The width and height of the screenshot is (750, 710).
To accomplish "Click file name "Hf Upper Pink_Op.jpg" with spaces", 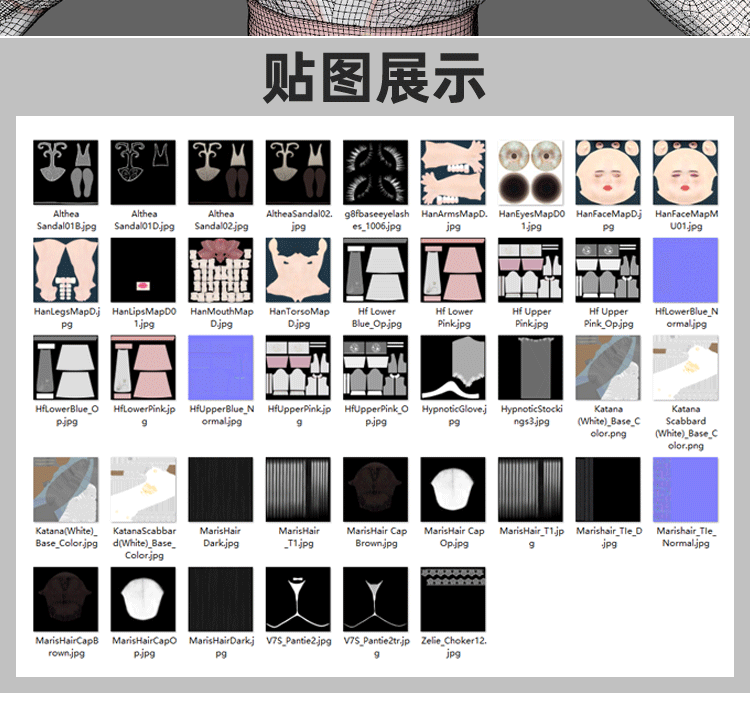I will [x=608, y=318].
